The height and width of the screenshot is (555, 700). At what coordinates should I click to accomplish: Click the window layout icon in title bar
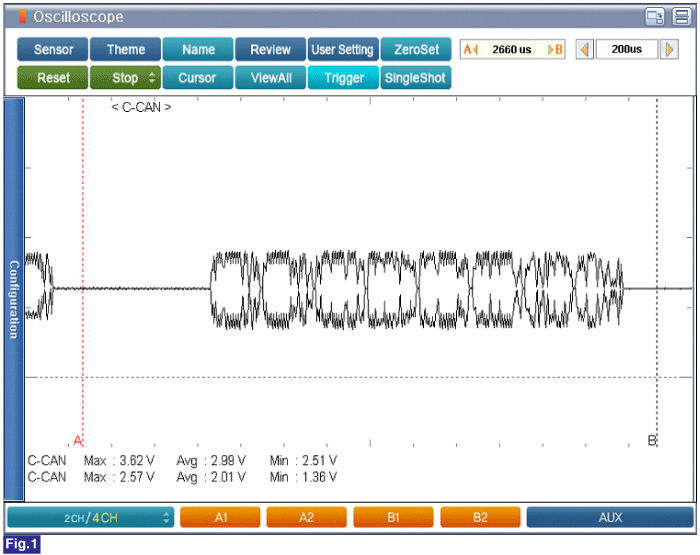[655, 17]
